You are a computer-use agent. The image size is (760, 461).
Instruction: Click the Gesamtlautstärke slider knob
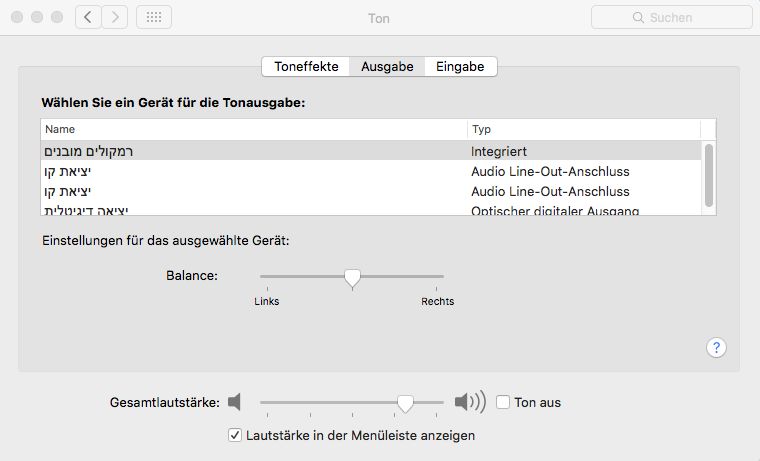[405, 402]
